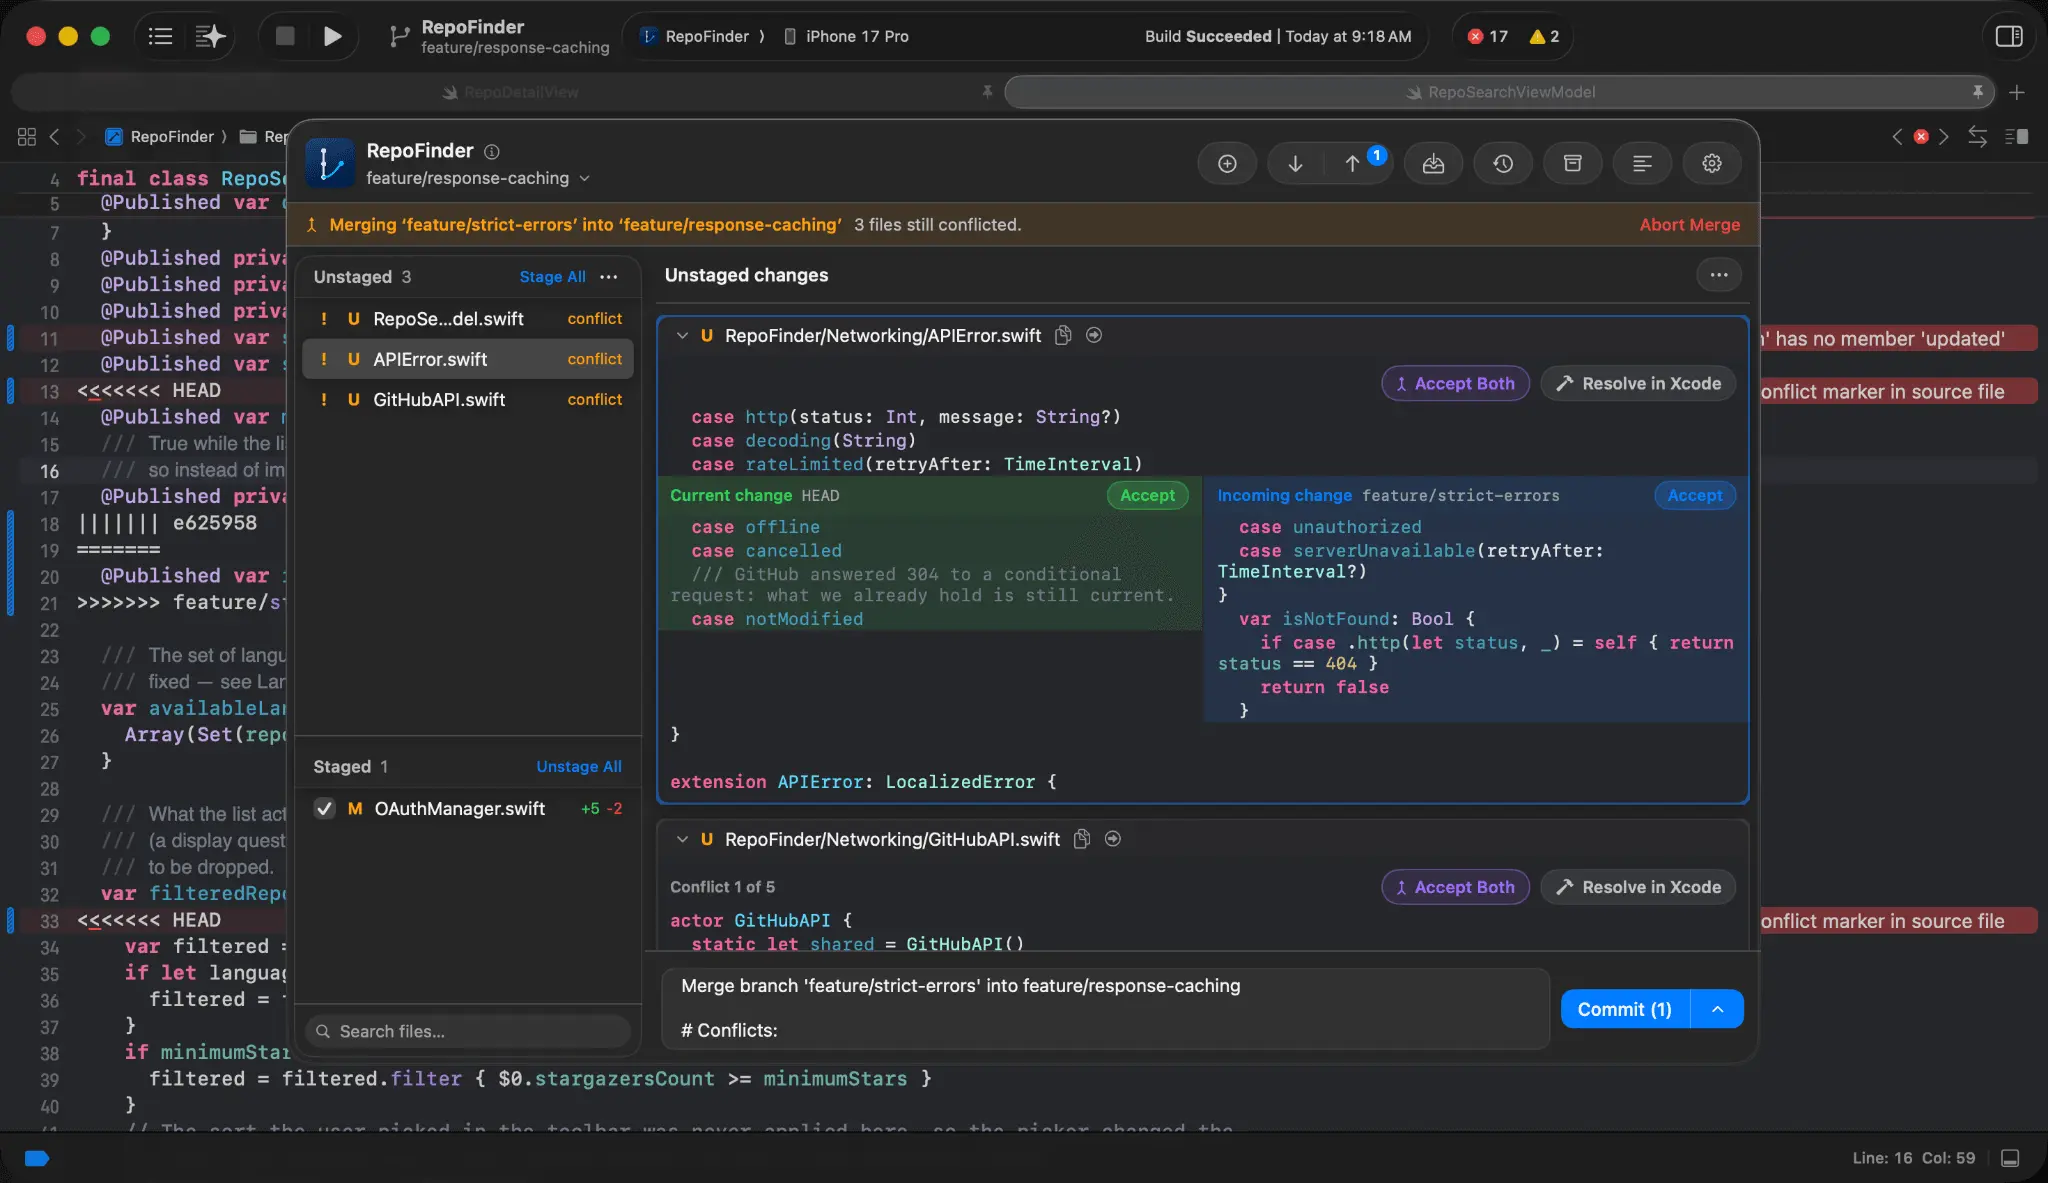Go back in editor history
Viewport: 2048px width, 1183px height.
(55, 136)
